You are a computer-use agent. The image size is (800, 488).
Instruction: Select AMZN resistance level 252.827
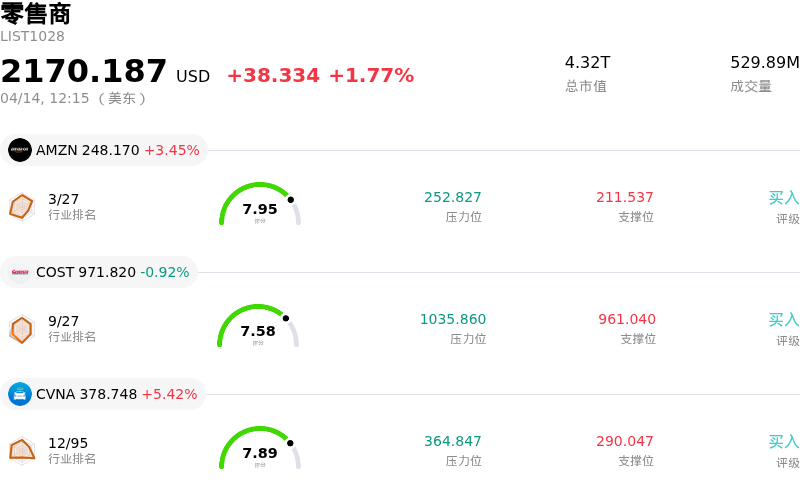pyautogui.click(x=453, y=197)
